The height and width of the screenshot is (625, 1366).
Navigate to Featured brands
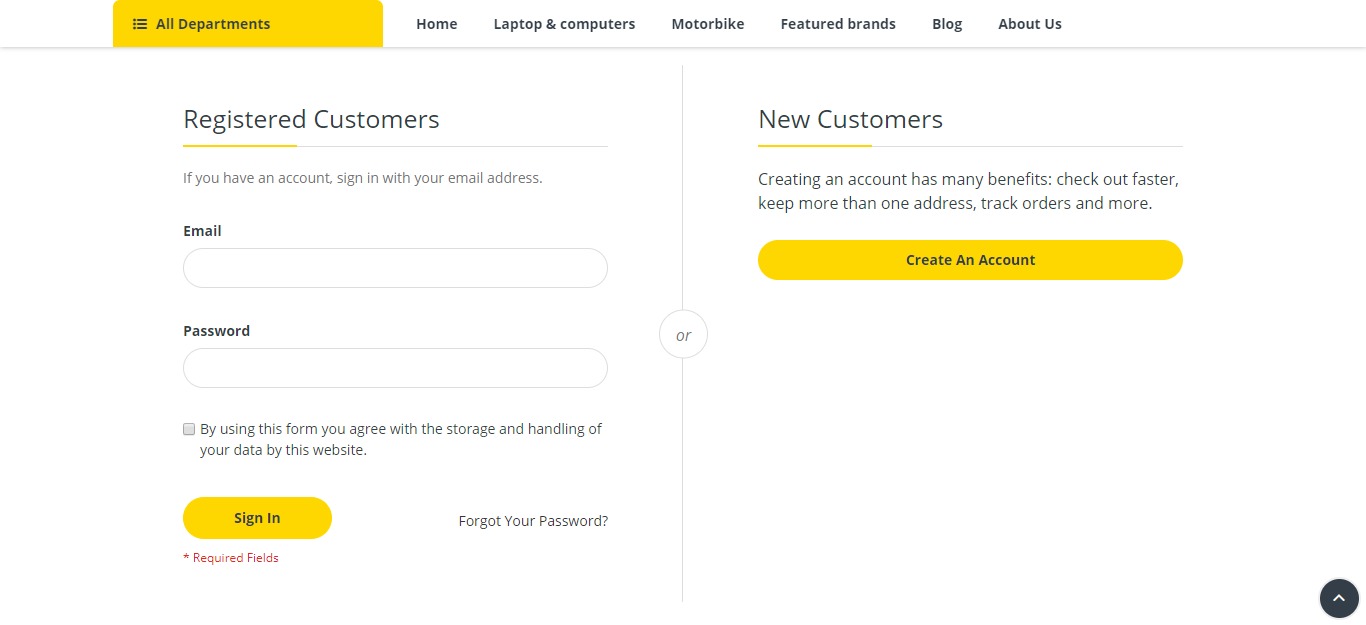coord(838,24)
